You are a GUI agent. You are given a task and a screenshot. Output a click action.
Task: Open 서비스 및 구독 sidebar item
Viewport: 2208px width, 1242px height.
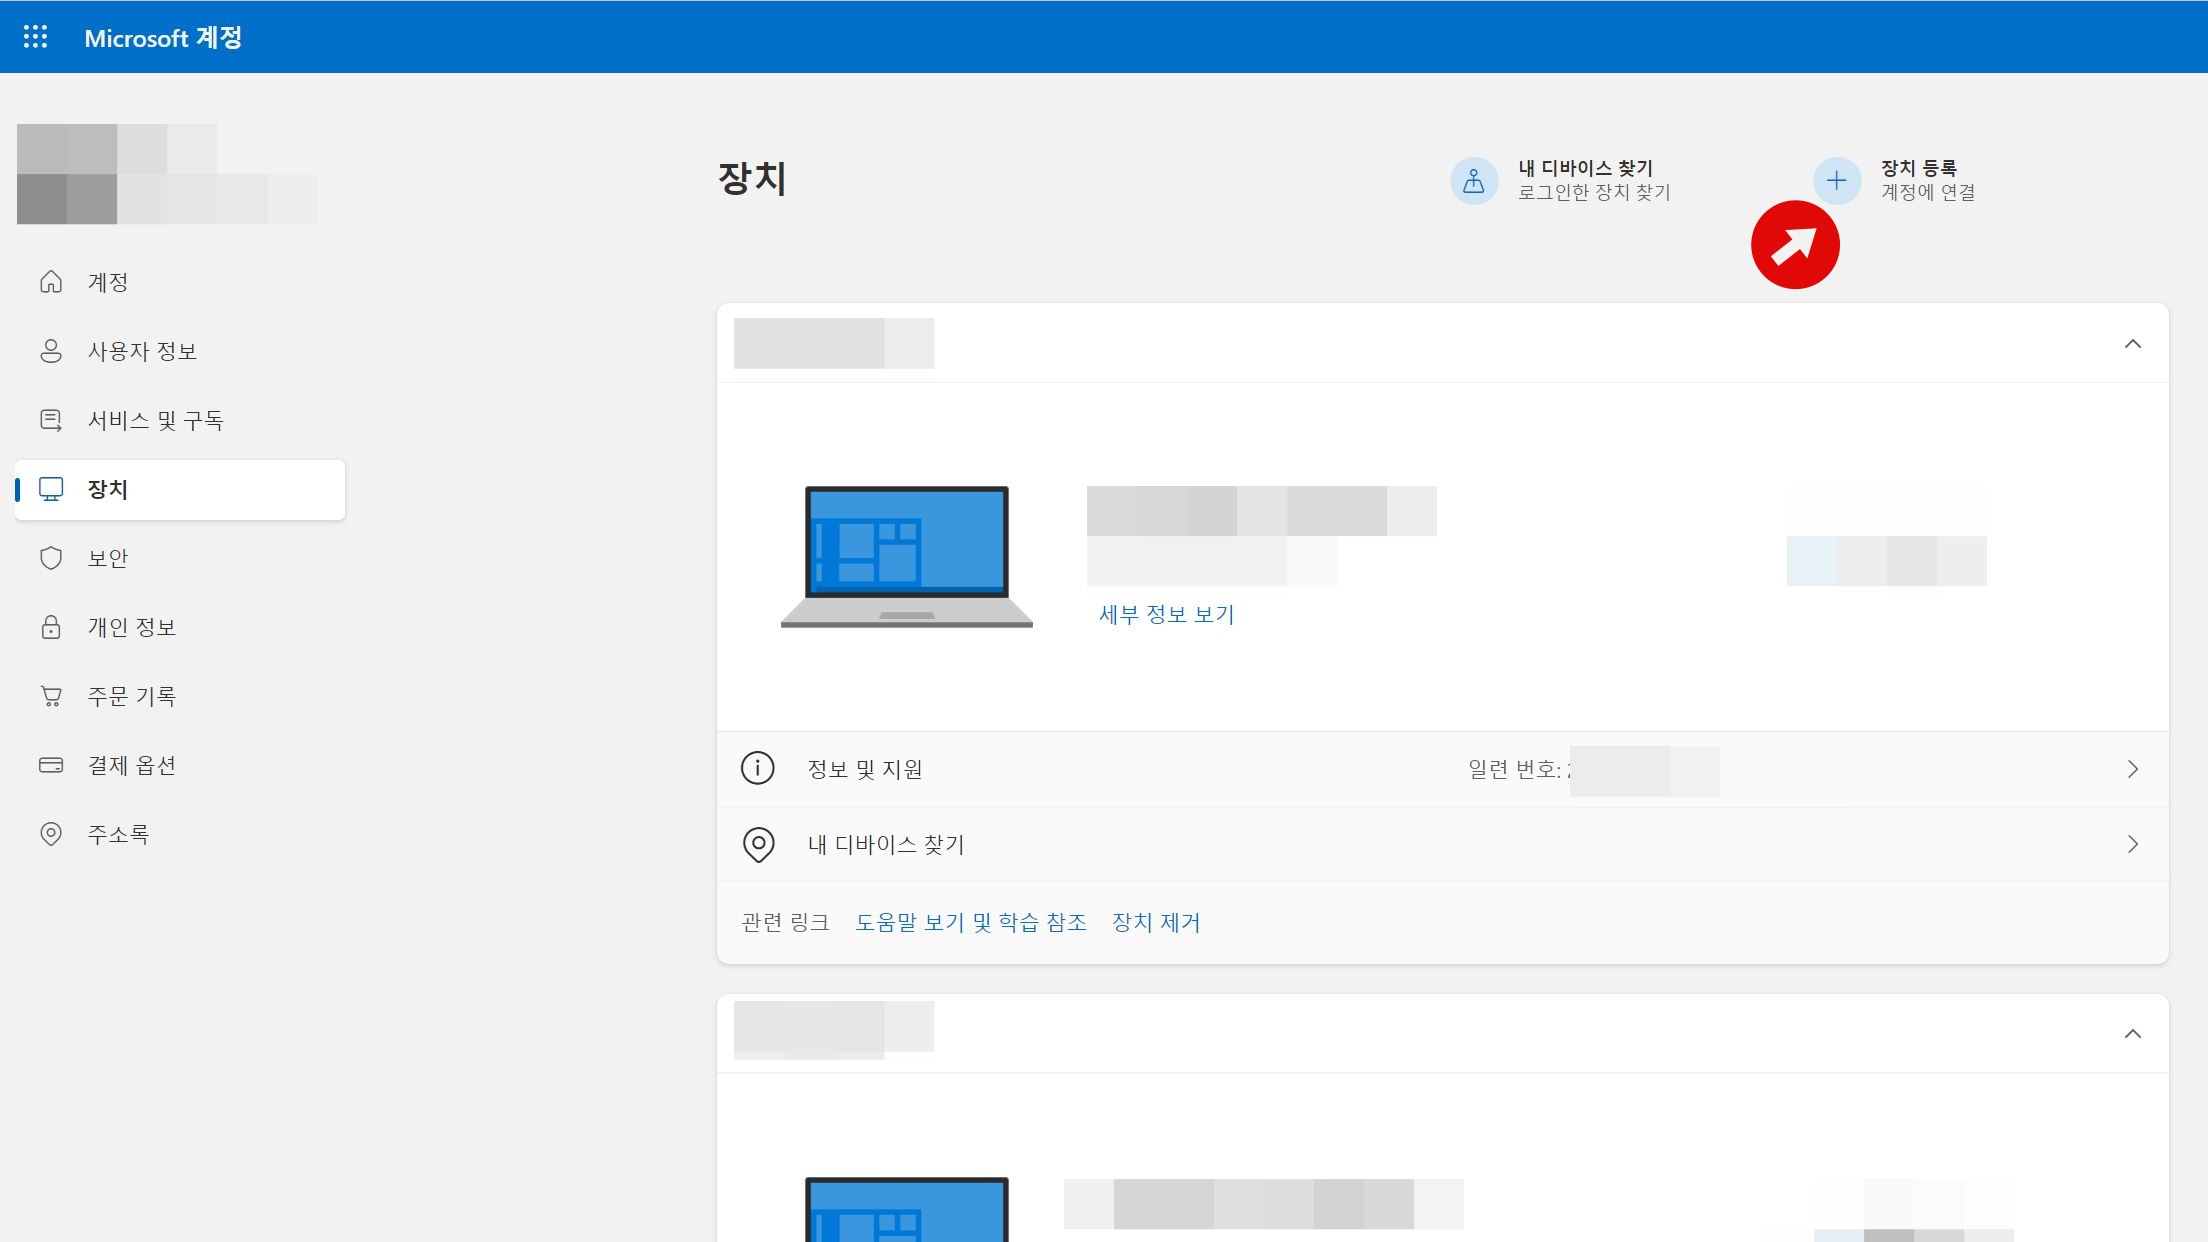[x=155, y=420]
